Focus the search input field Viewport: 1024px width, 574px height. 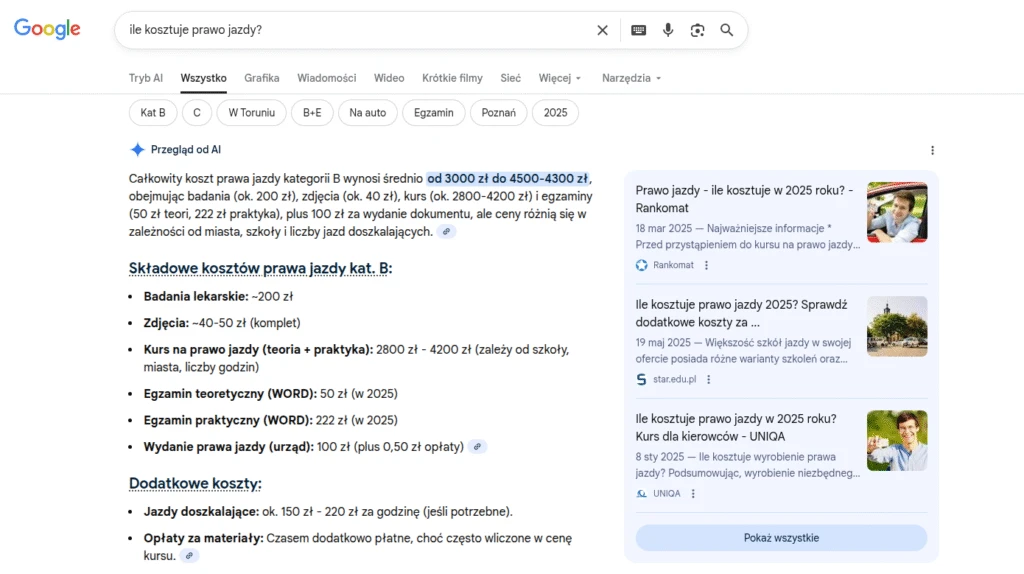click(x=350, y=30)
